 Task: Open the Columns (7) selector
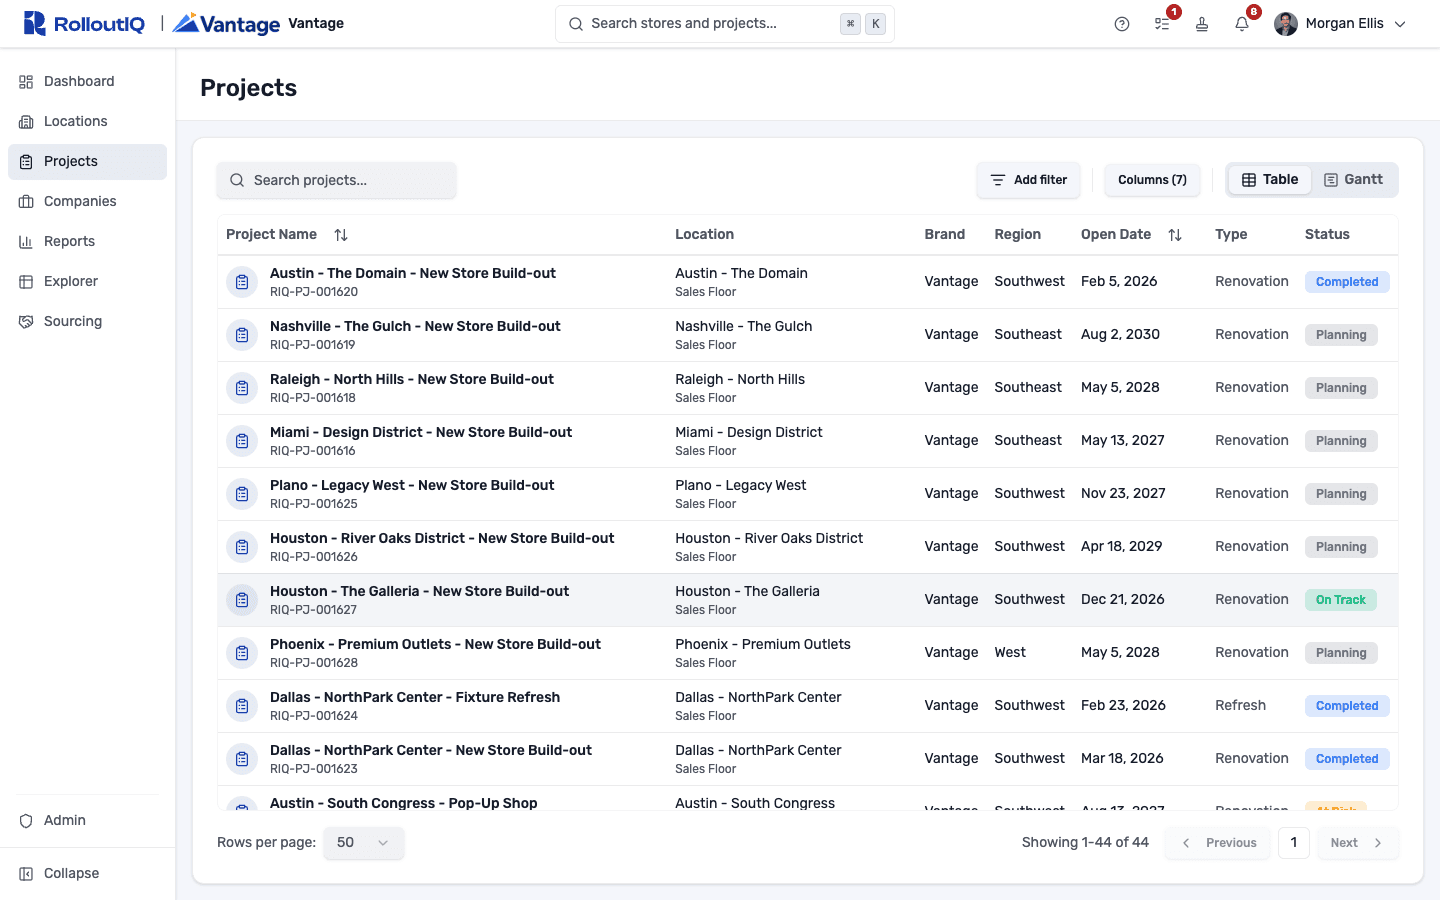(x=1152, y=180)
